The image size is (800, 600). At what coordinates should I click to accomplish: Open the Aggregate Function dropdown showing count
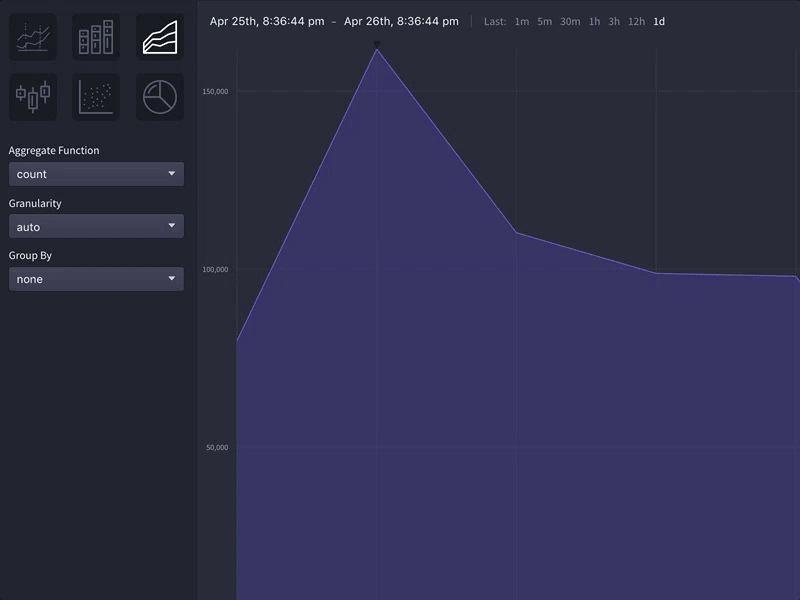point(96,173)
